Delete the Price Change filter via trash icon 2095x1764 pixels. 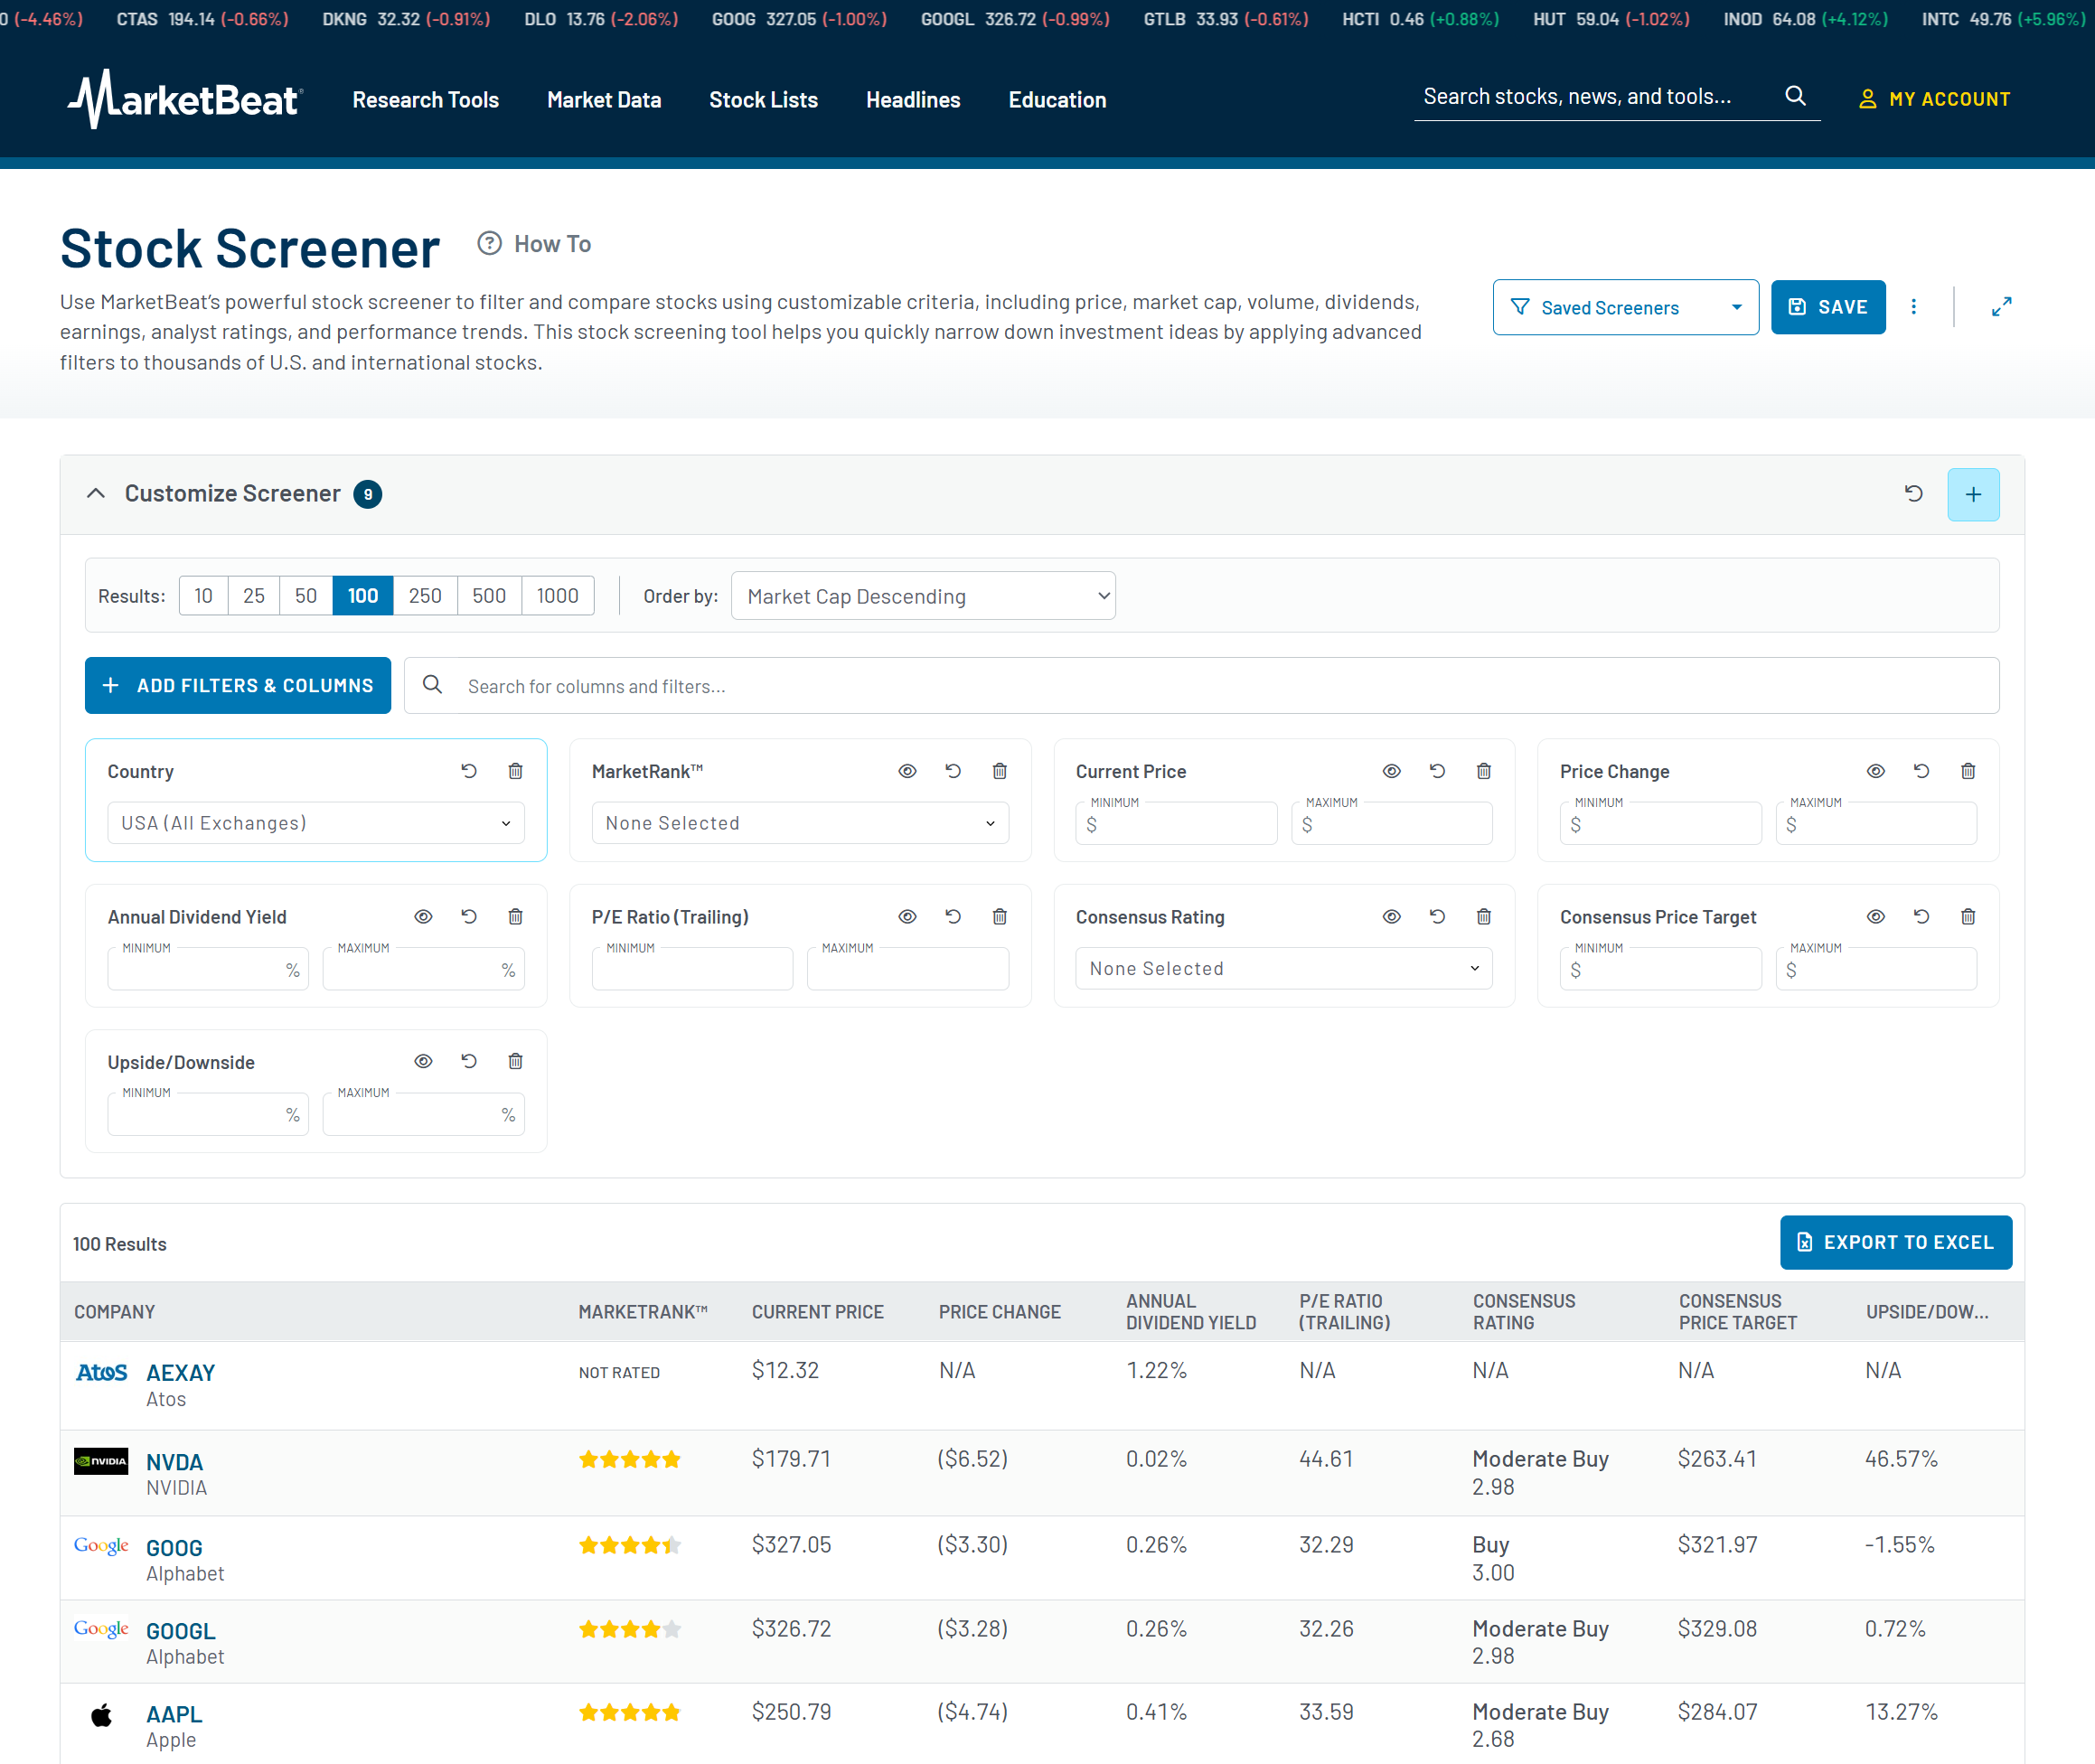pyautogui.click(x=1968, y=770)
